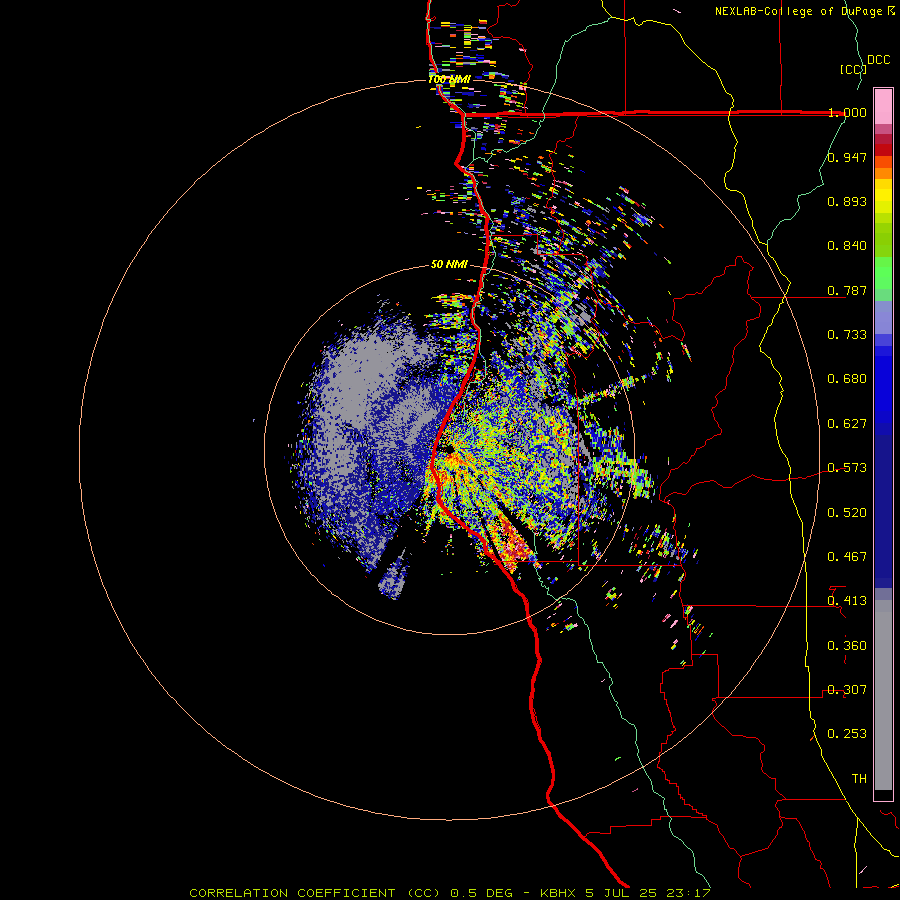Pick the orange color bar segment
Image resolution: width=900 pixels, height=900 pixels.
[x=883, y=173]
